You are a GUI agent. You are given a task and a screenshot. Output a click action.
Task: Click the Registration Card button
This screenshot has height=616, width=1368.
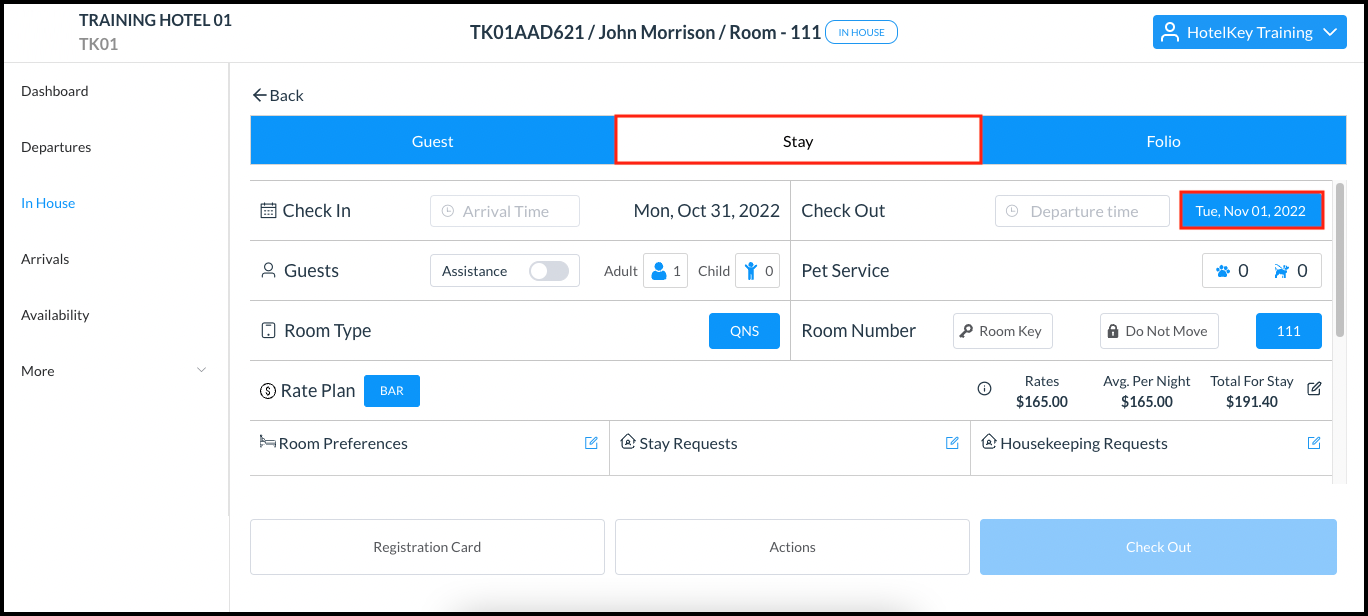pos(427,546)
